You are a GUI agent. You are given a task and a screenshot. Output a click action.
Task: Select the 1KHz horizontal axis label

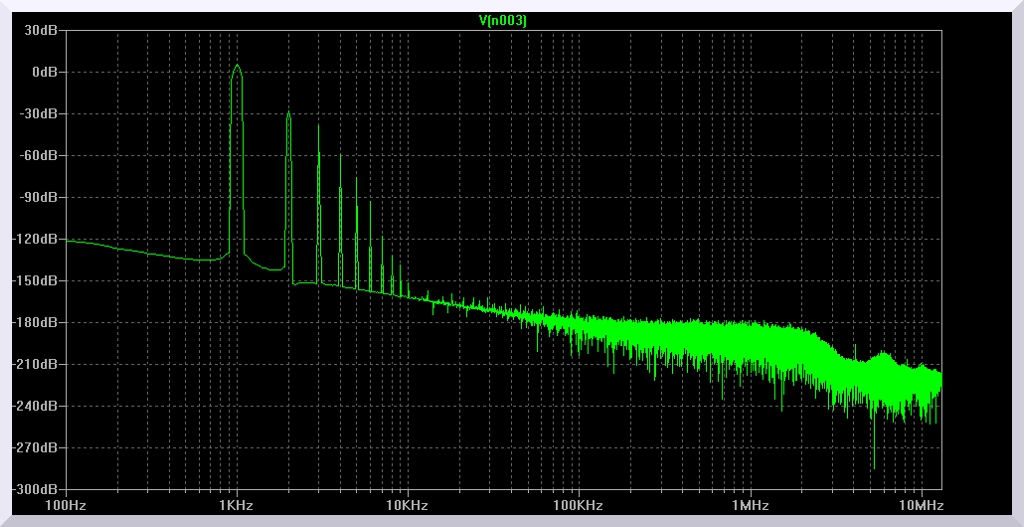236,506
